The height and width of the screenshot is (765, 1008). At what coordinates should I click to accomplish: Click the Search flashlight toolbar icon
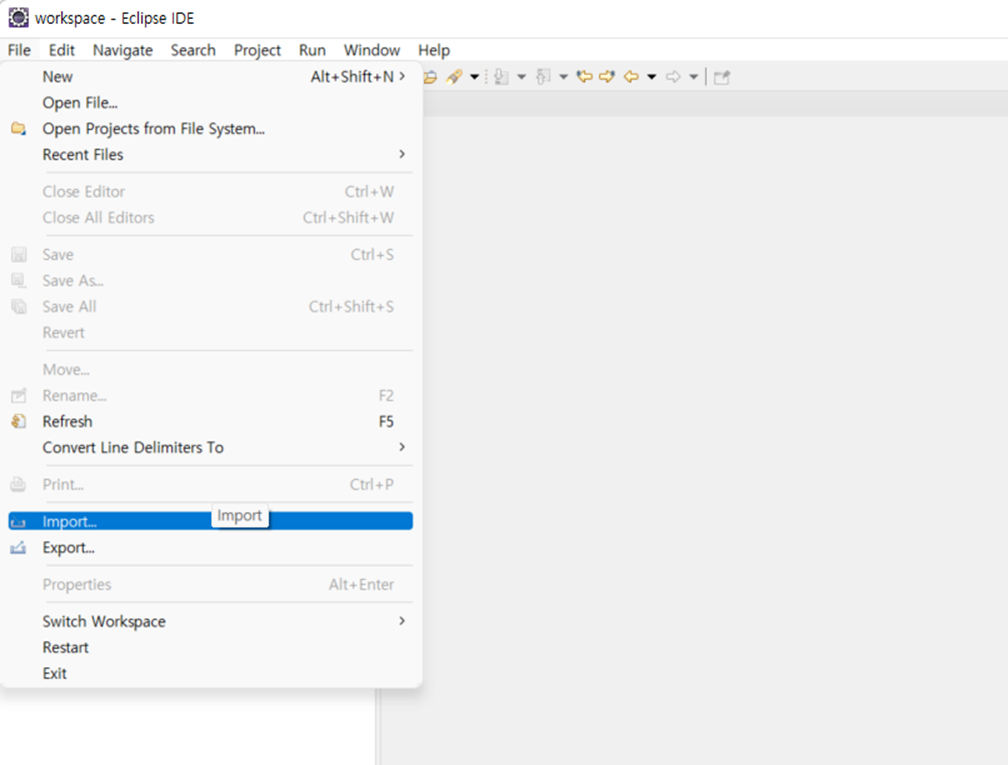(454, 77)
